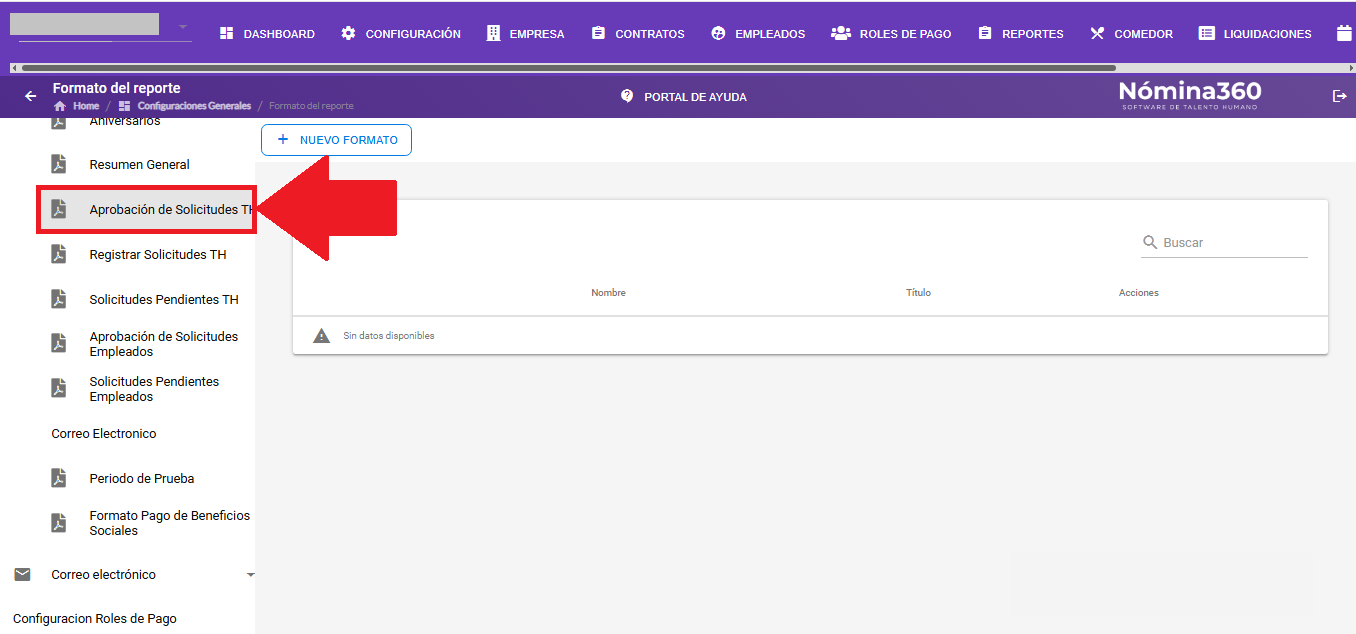1356x634 pixels.
Task: Click the configuración gear icon
Action: pyautogui.click(x=348, y=34)
